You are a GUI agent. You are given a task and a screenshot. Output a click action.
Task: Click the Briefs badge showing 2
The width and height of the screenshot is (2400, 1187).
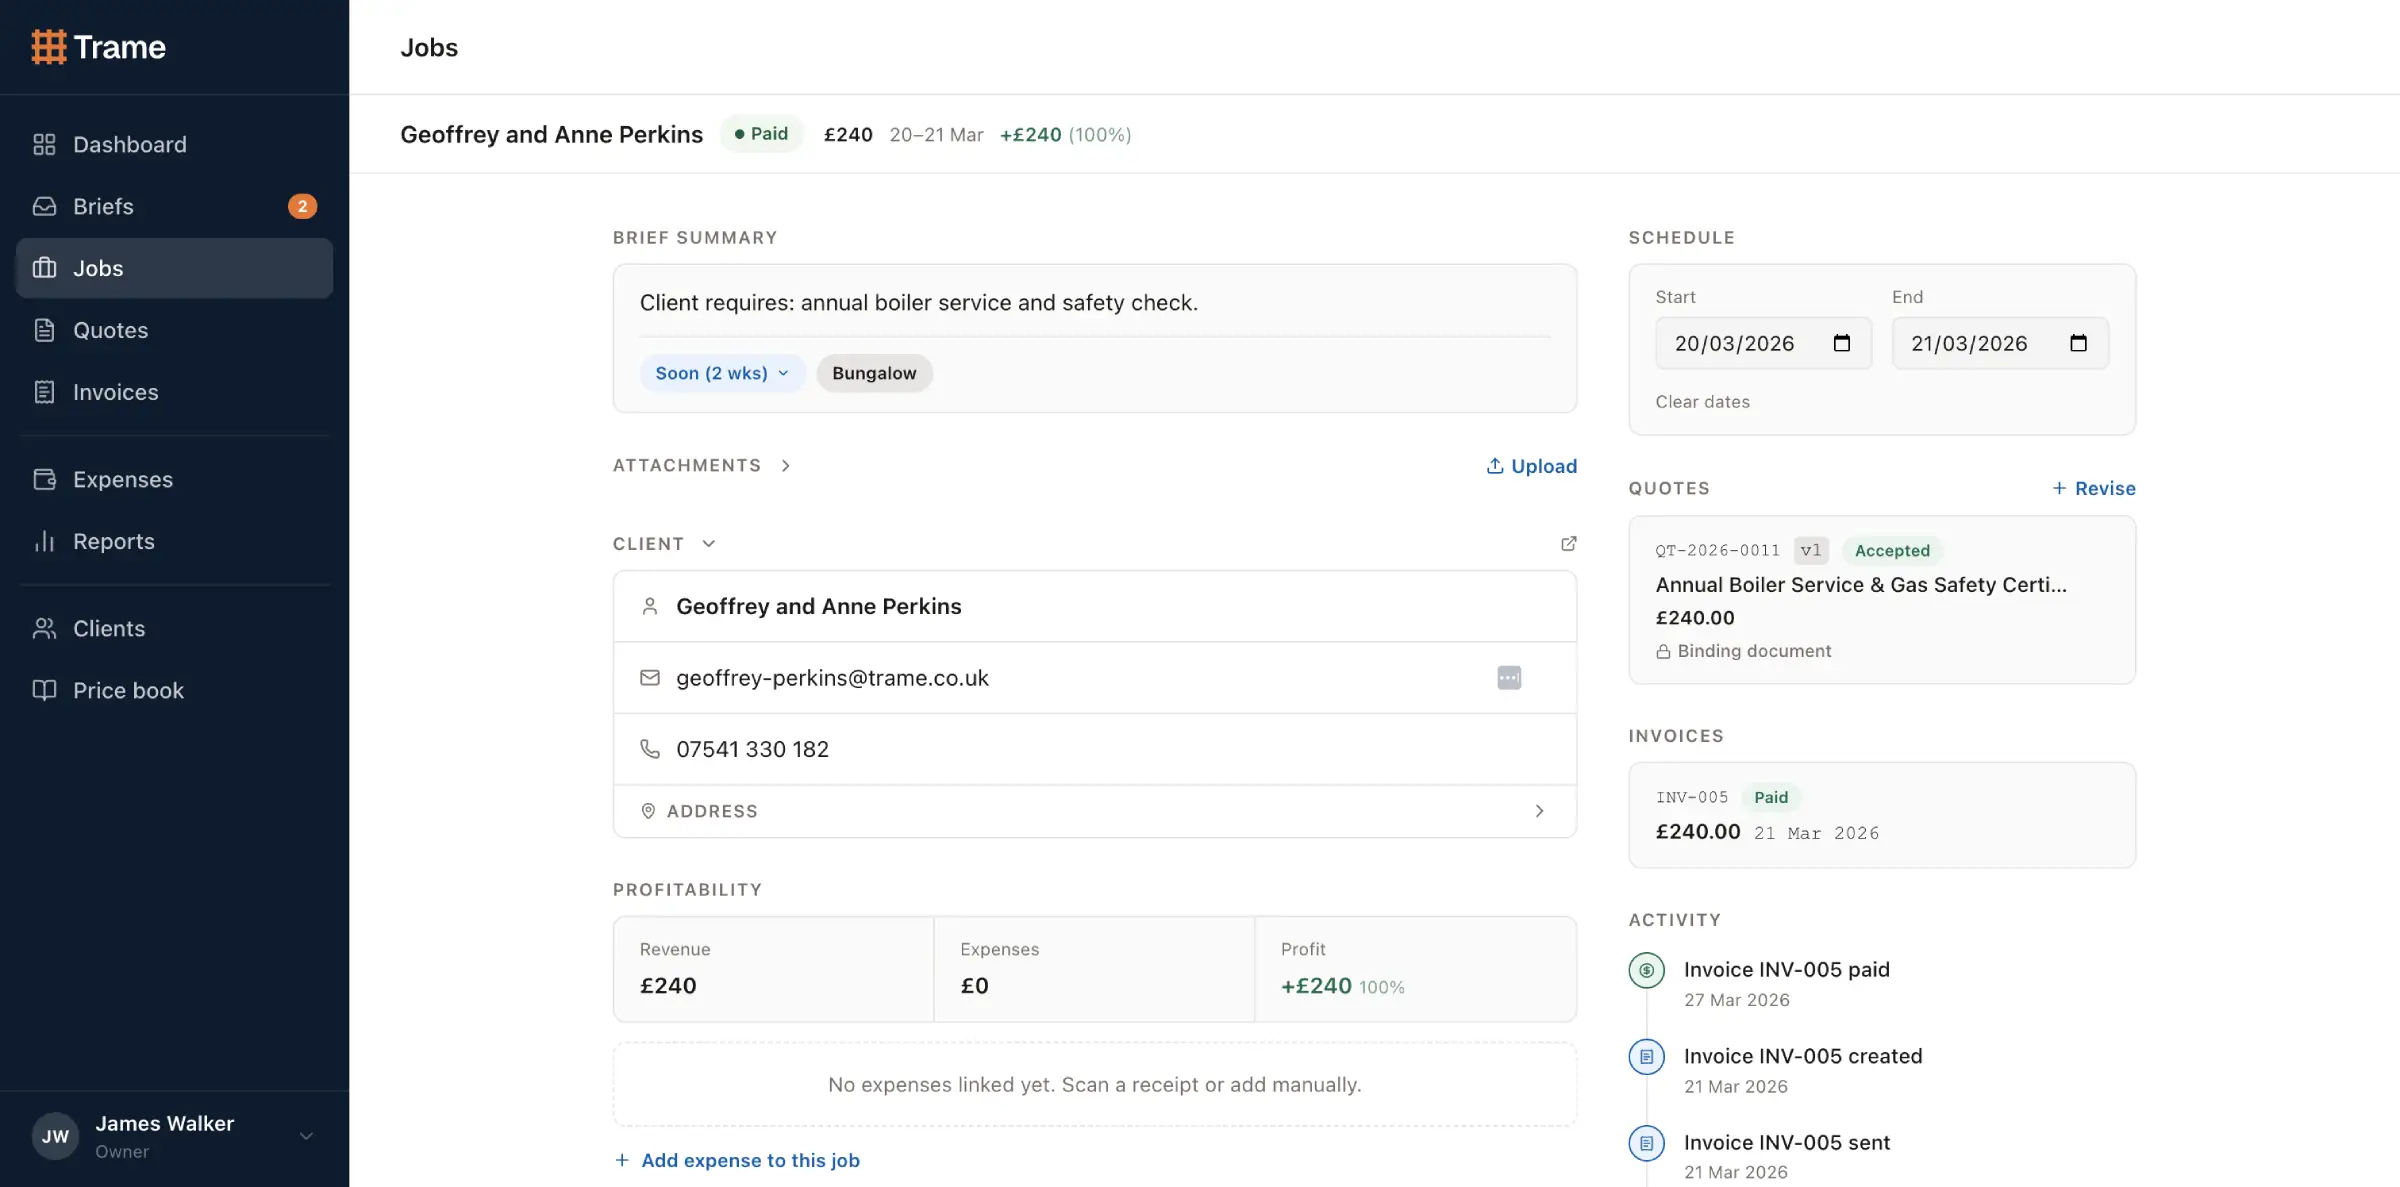click(x=302, y=206)
